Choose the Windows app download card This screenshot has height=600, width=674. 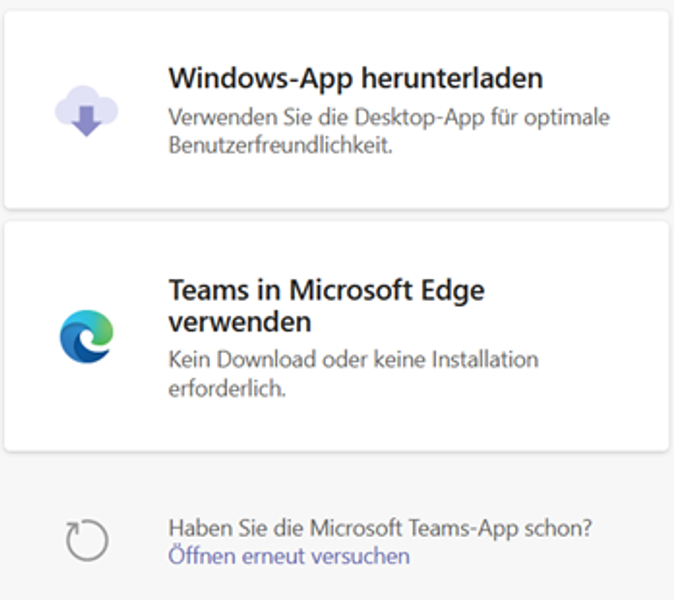tap(337, 110)
